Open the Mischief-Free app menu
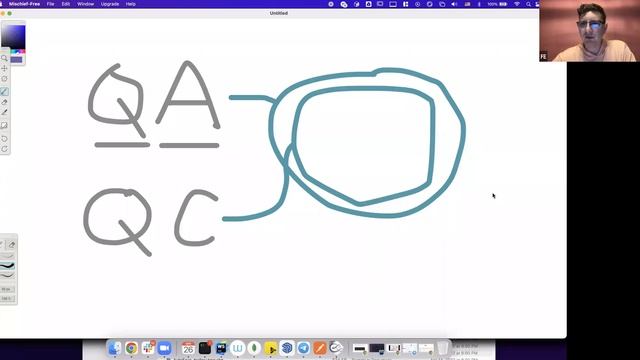This screenshot has width=640, height=360. [x=24, y=4]
